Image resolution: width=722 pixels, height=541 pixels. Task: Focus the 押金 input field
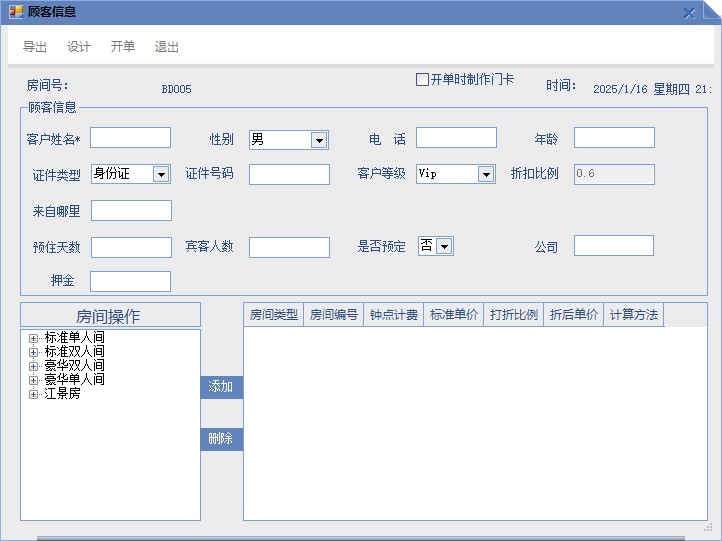(130, 281)
